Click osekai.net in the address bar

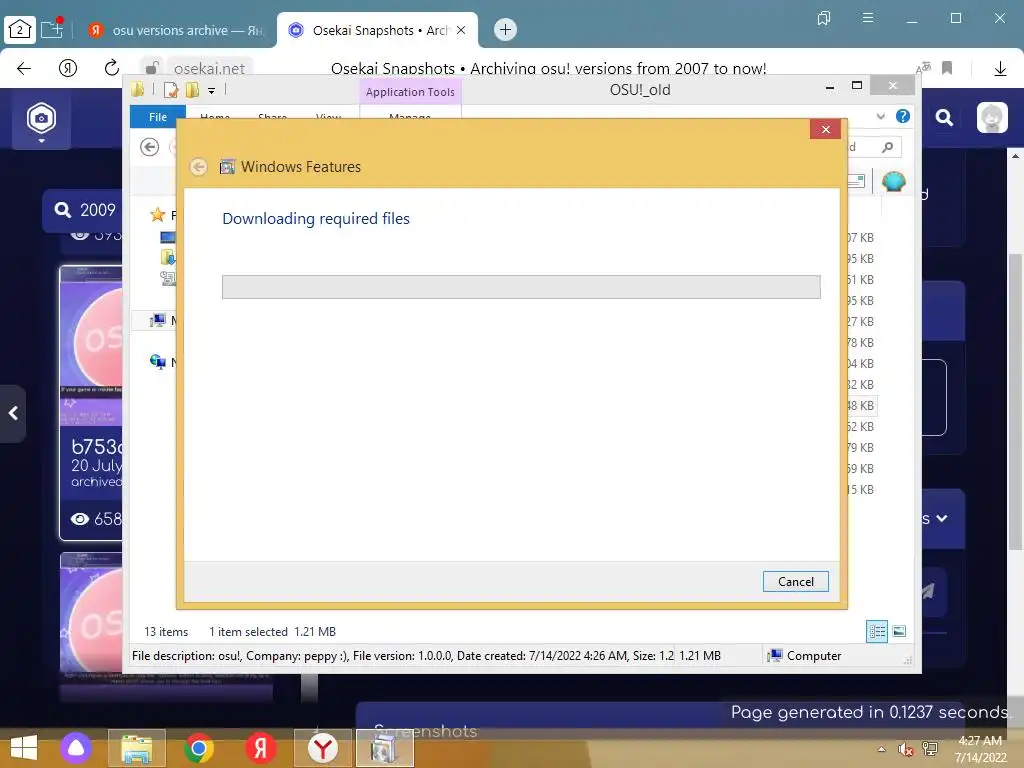tap(209, 68)
